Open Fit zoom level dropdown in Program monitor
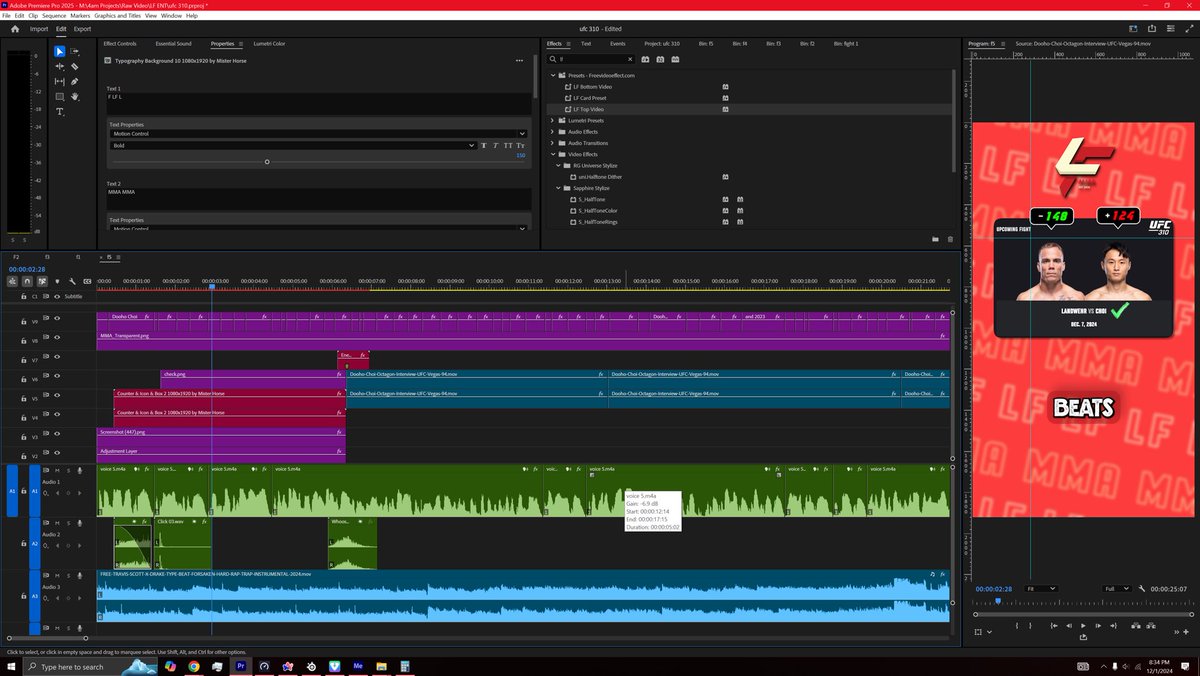1200x676 pixels. click(1042, 589)
